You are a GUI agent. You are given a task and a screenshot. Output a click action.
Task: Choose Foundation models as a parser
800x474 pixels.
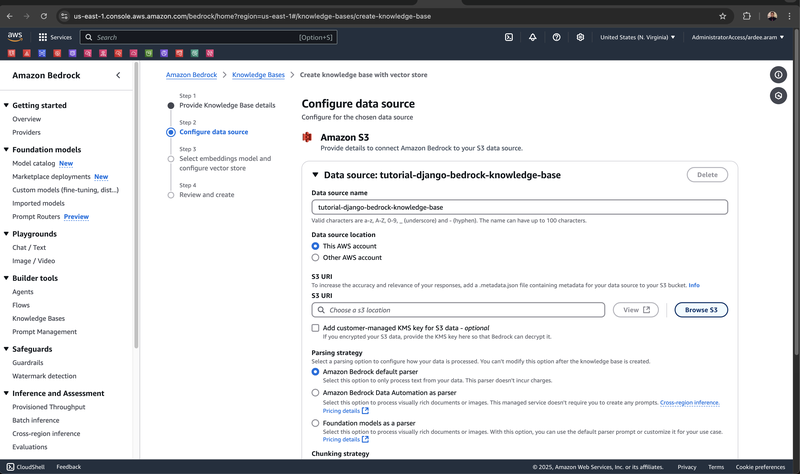315,423
